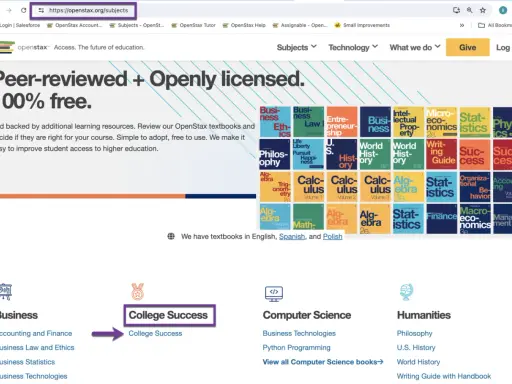Bookmark this page with the star icon

click(483, 10)
